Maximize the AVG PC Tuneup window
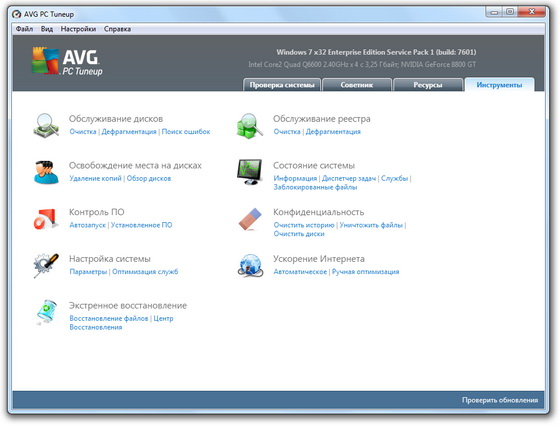Image resolution: width=560 pixels, height=426 pixels. pyautogui.click(x=510, y=12)
